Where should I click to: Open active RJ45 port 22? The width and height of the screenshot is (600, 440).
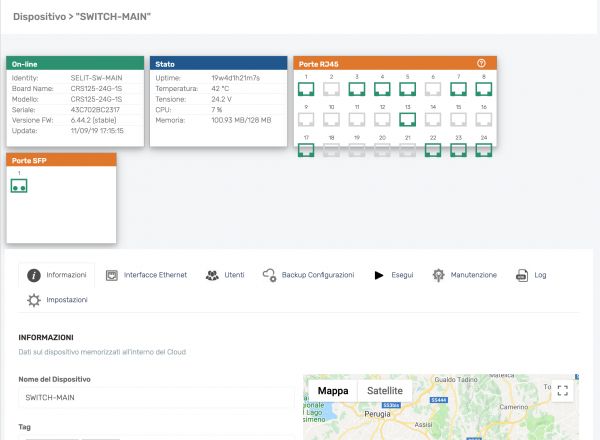tap(433, 150)
